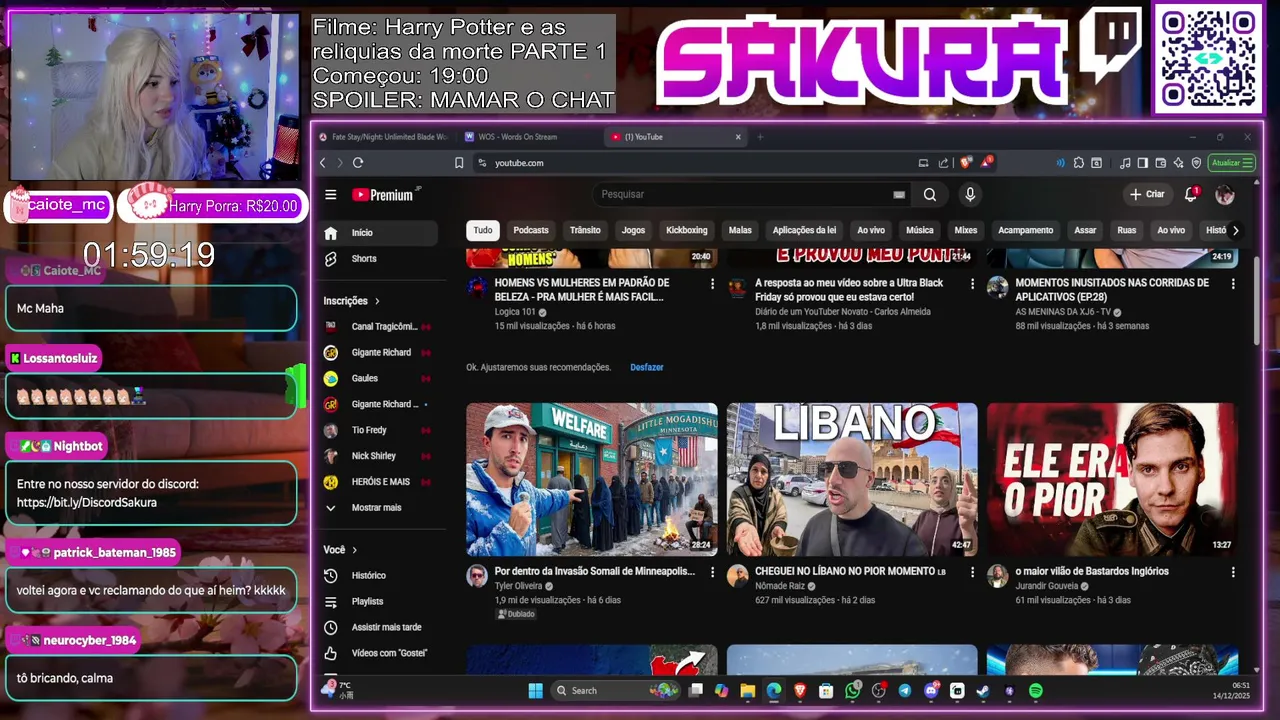The image size is (1280, 720).
Task: Click the Desfazer link
Action: pos(647,367)
